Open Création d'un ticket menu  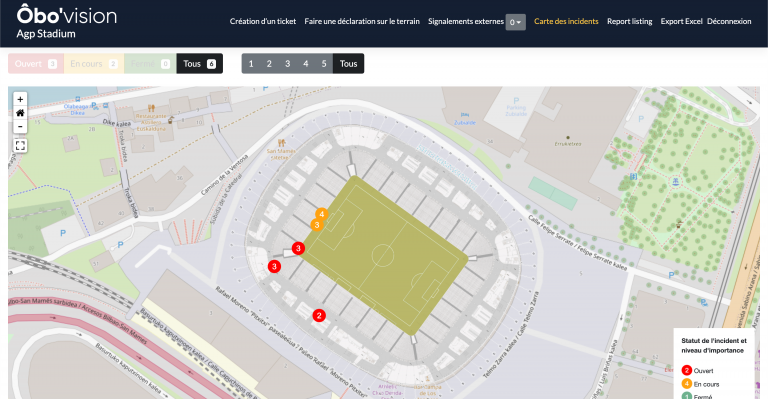(x=263, y=22)
